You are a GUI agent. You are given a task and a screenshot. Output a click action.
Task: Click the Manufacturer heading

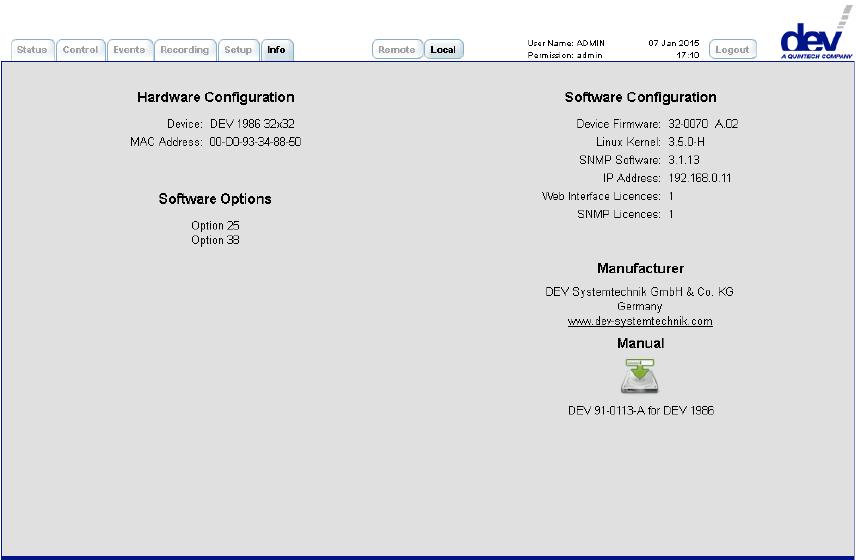click(640, 268)
